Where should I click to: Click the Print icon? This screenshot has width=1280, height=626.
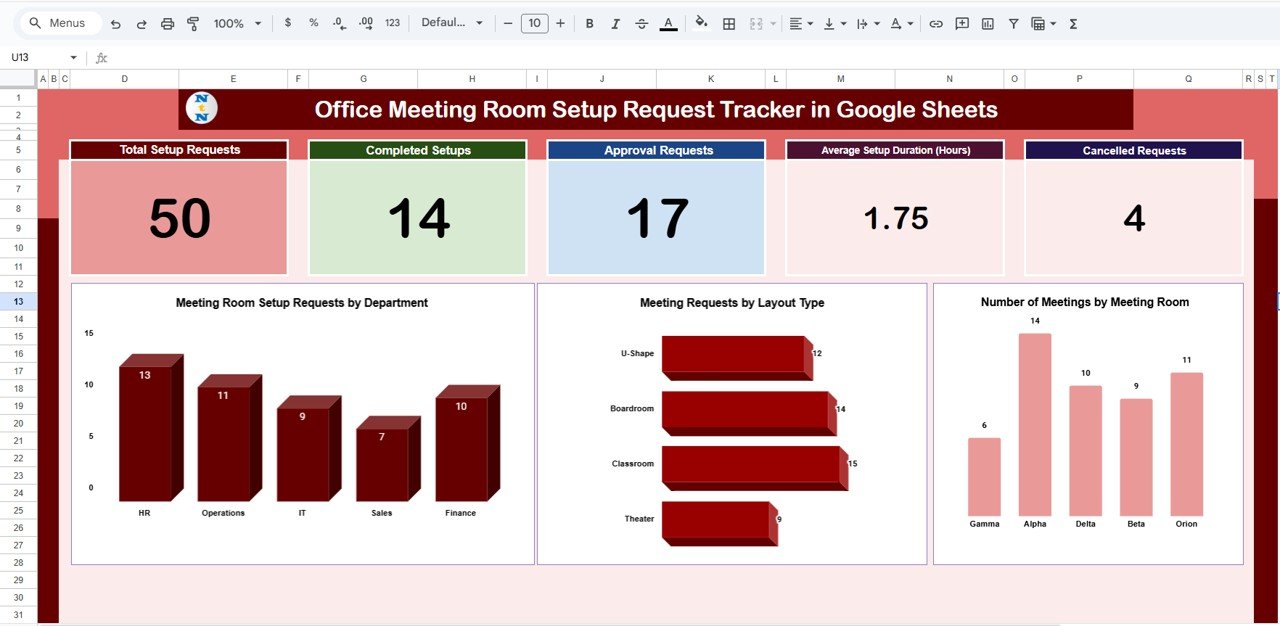point(167,22)
